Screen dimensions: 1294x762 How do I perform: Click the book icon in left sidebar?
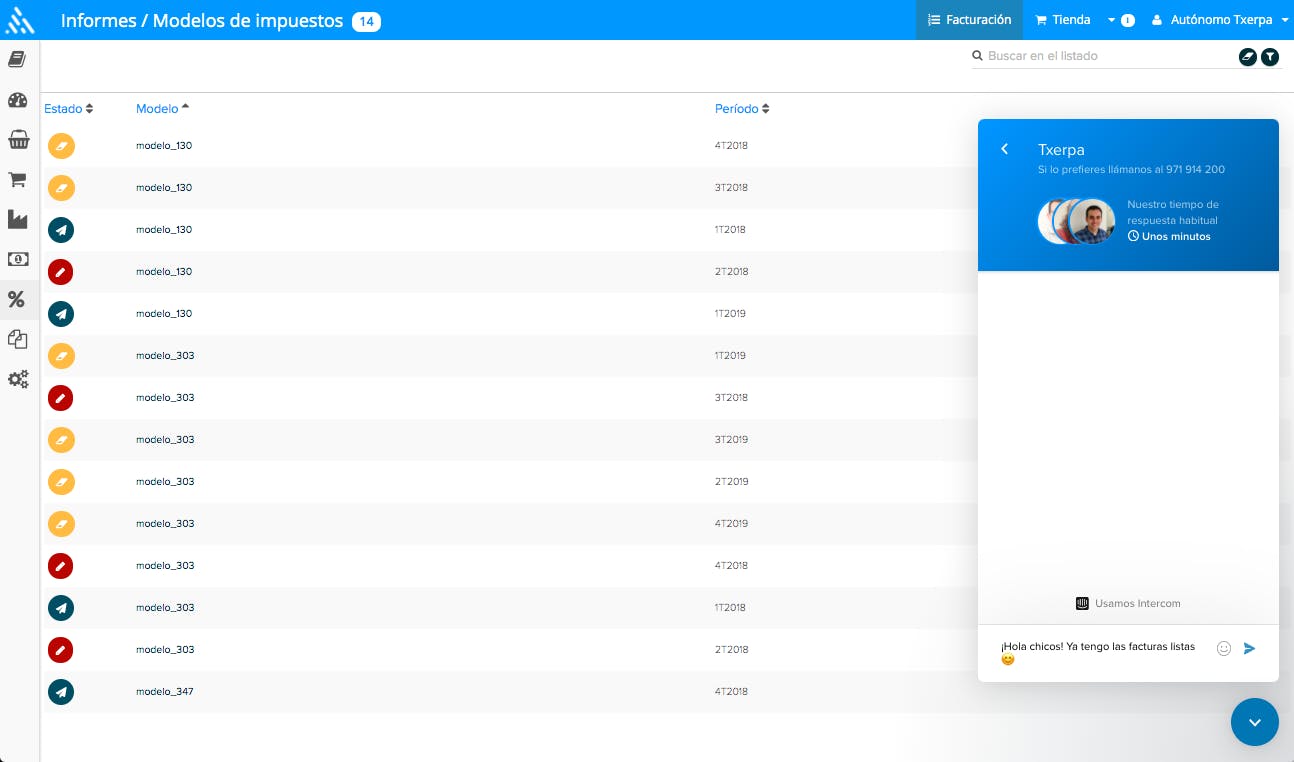[17, 60]
